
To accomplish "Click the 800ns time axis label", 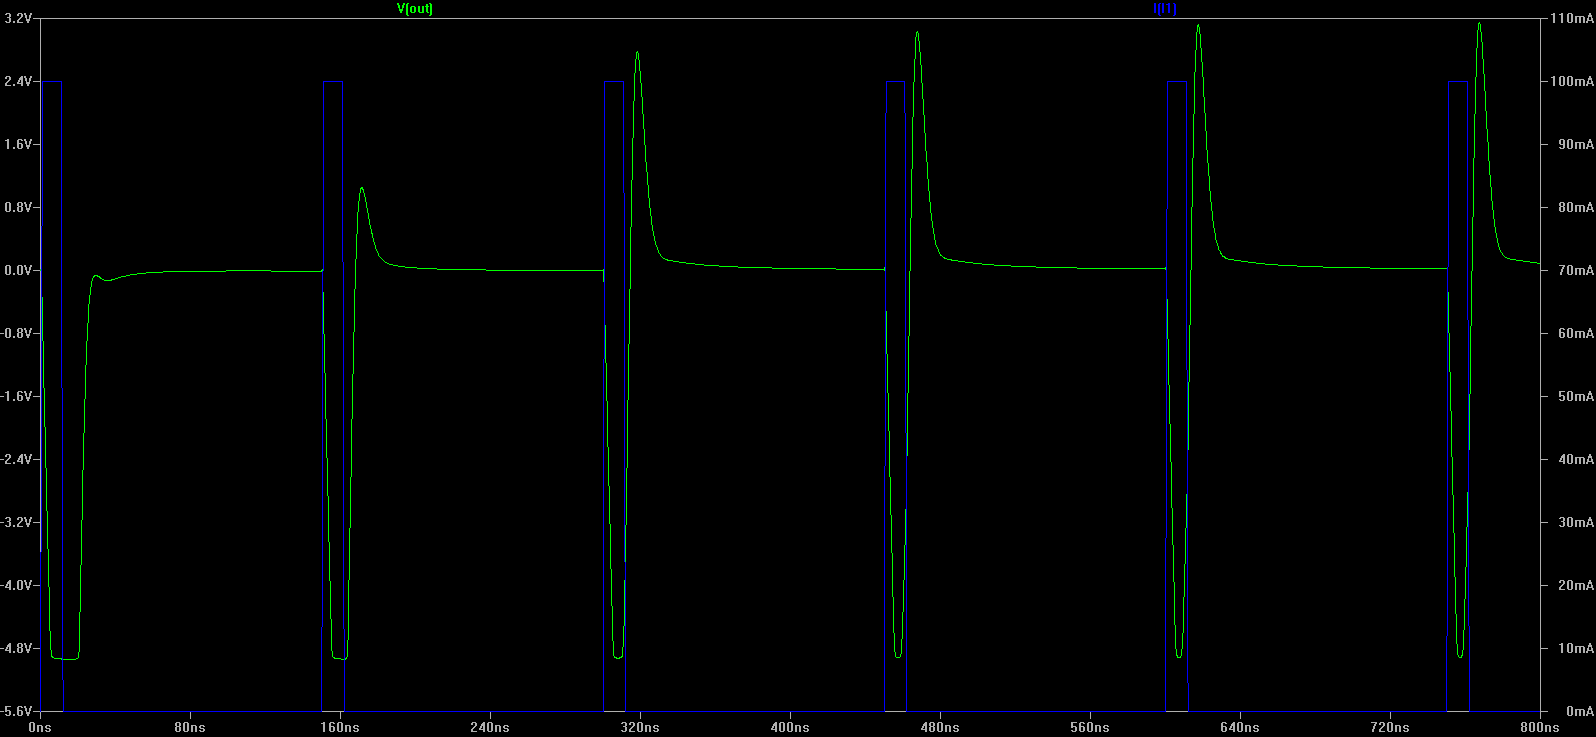I will [1540, 727].
